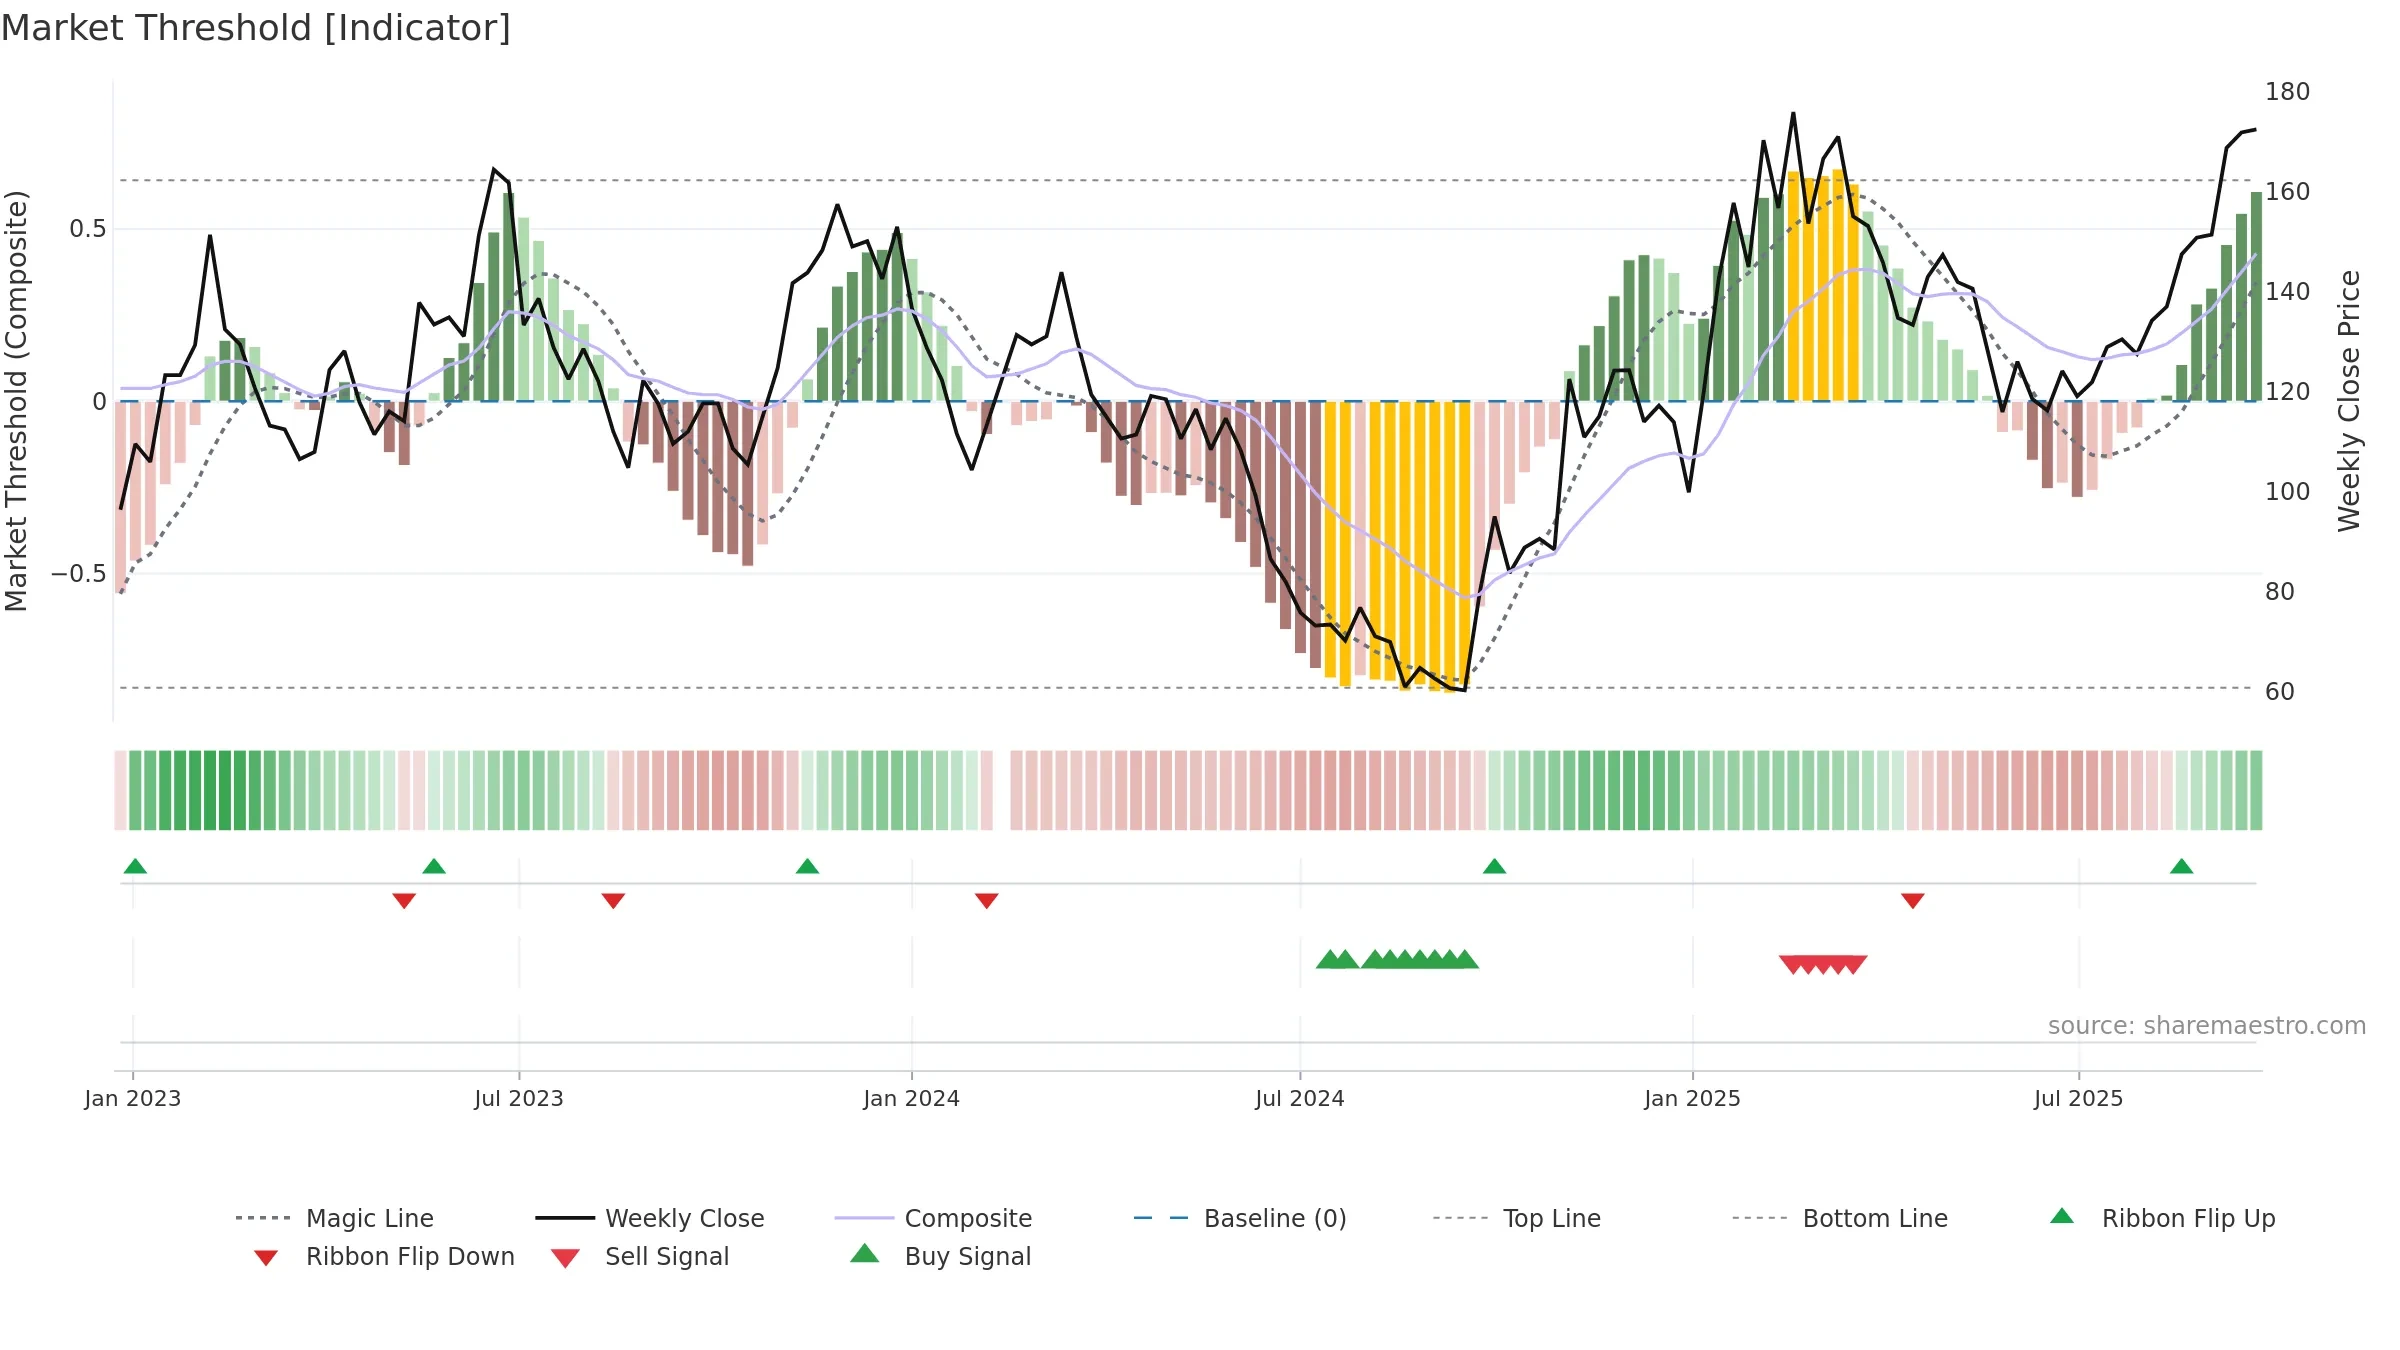This screenshot has height=1350, width=2400.
Task: Select the Composite legend entry
Action: click(933, 1218)
